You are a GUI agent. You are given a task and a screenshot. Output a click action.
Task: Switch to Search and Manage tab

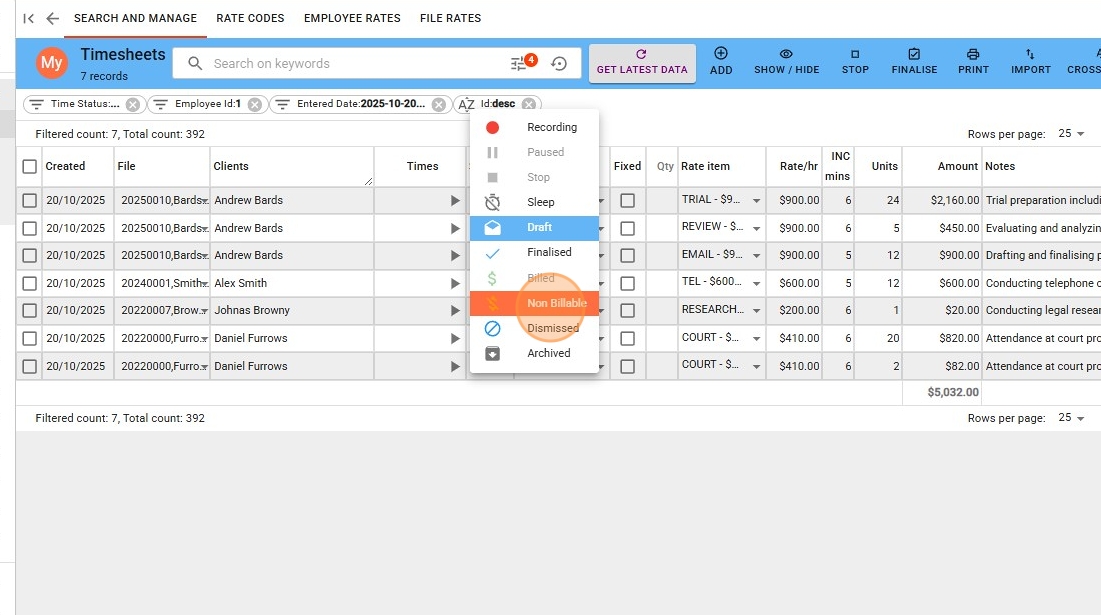[x=136, y=18]
